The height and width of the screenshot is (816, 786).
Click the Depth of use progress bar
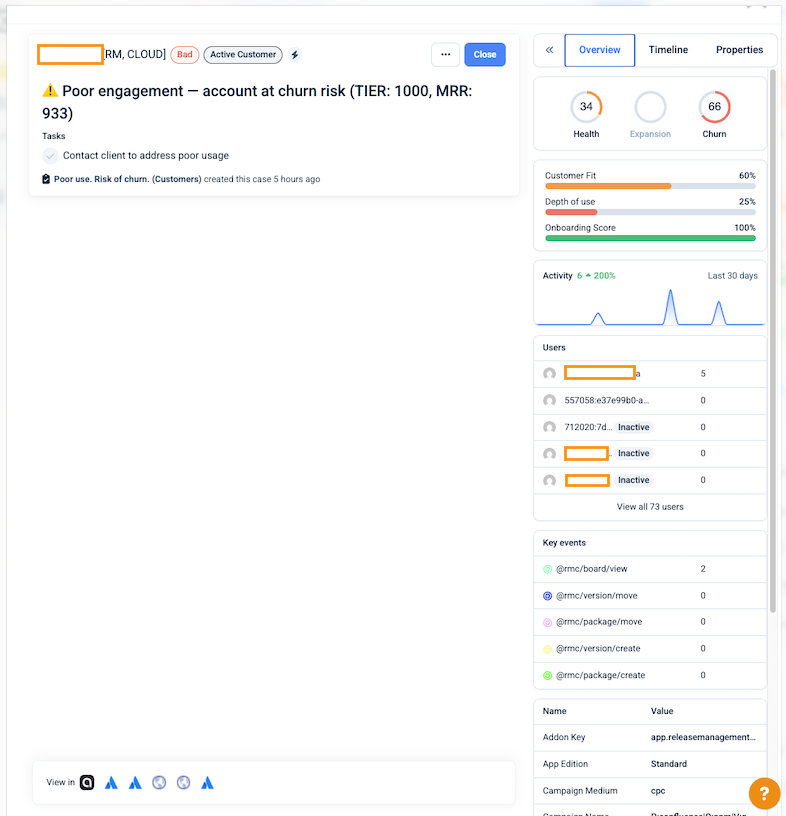point(650,212)
